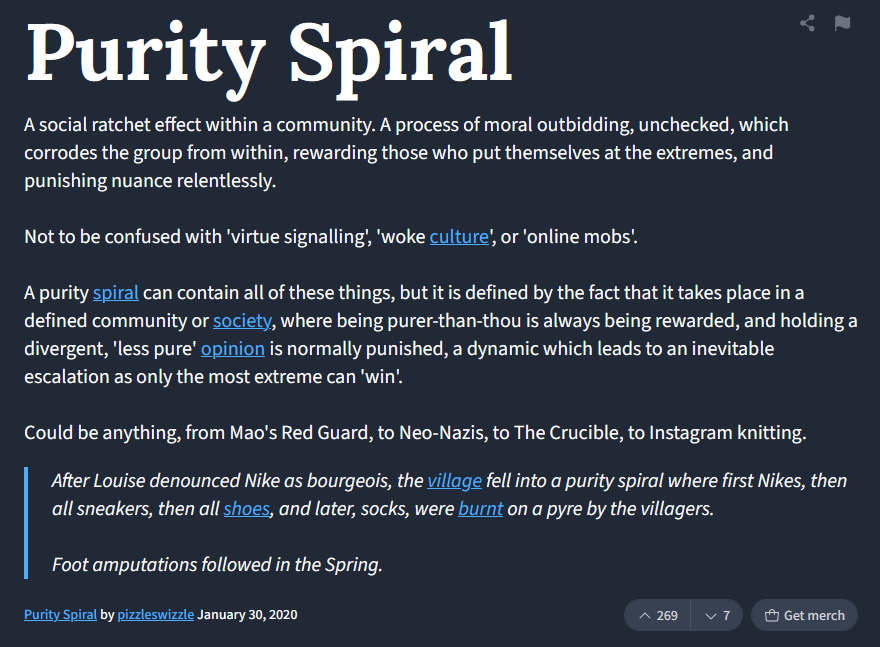Image resolution: width=880 pixels, height=647 pixels.
Task: Click the 'Foot amputations followed' example line
Action: (217, 565)
